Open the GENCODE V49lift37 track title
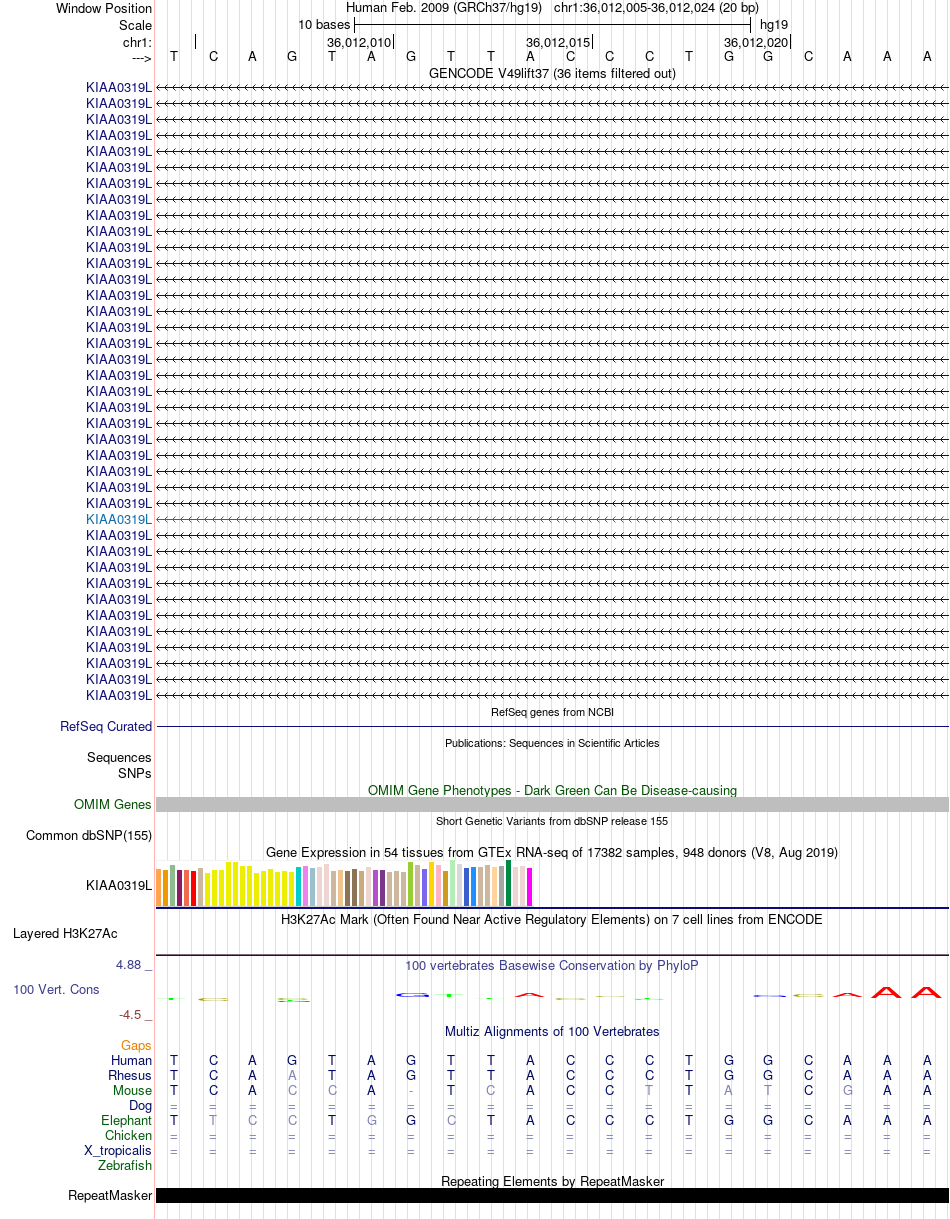The image size is (950, 1219). click(552, 73)
